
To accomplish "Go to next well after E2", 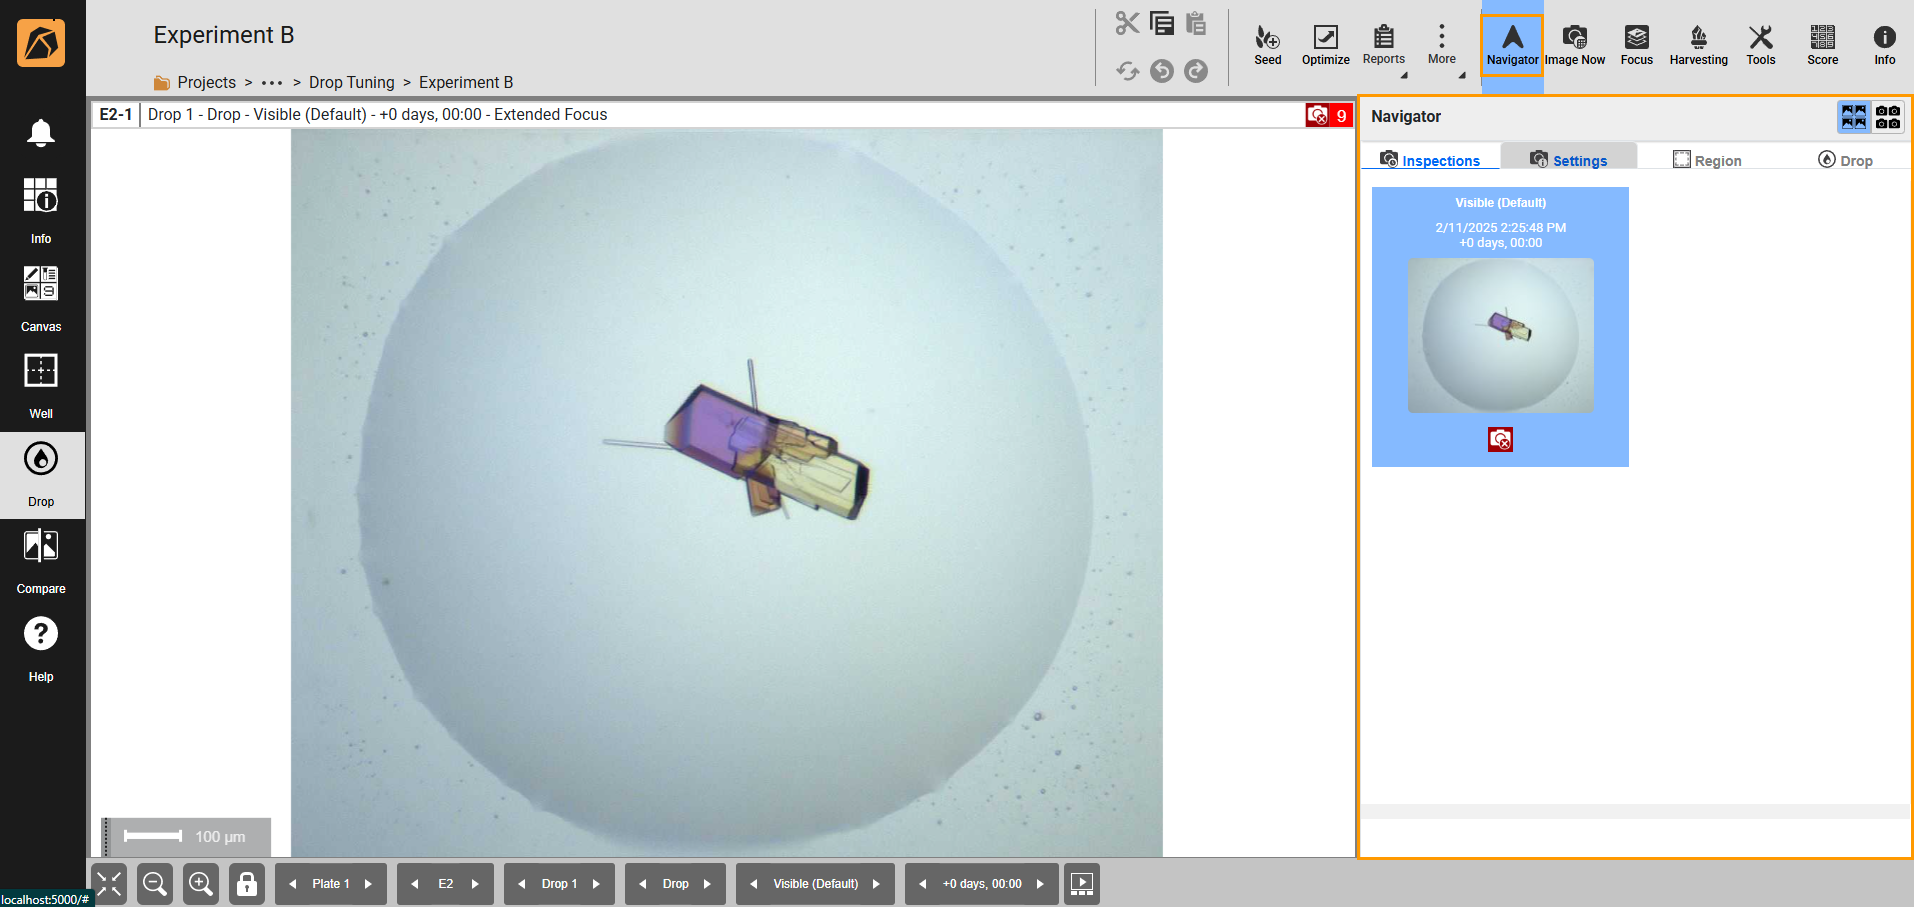I will 475,884.
